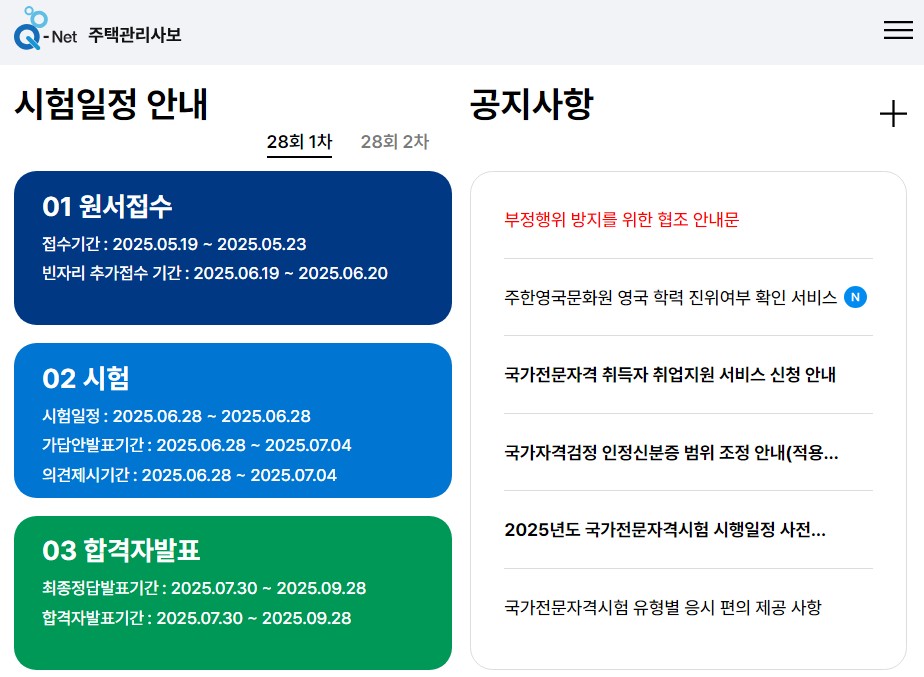Image resolution: width=924 pixels, height=677 pixels.
Task: Click the blue N badge on the 주한영국문화원 notice
Action: point(855,297)
